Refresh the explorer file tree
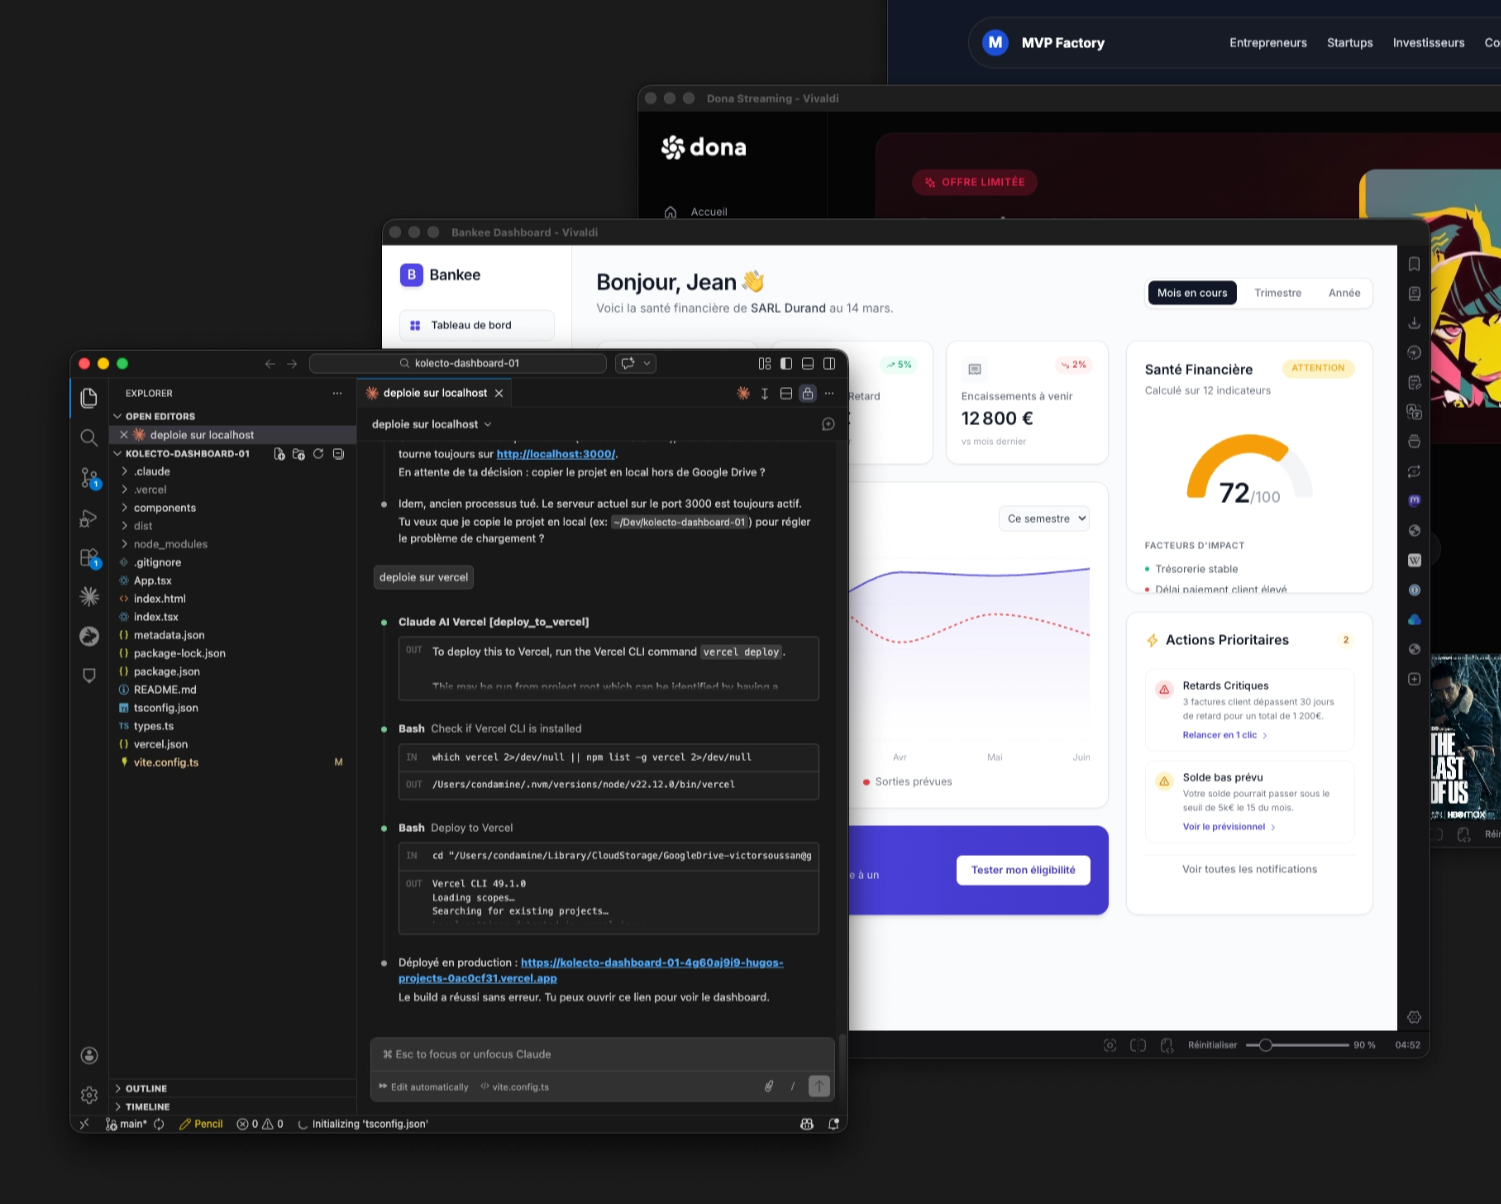The height and width of the screenshot is (1204, 1501). [318, 454]
